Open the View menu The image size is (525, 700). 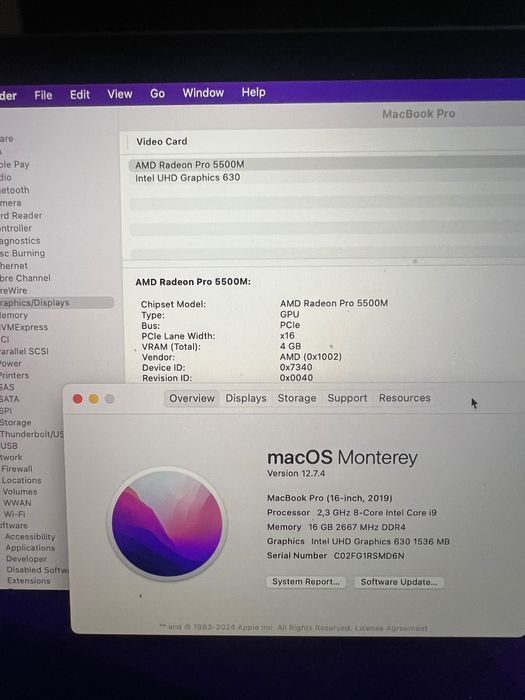pos(120,94)
